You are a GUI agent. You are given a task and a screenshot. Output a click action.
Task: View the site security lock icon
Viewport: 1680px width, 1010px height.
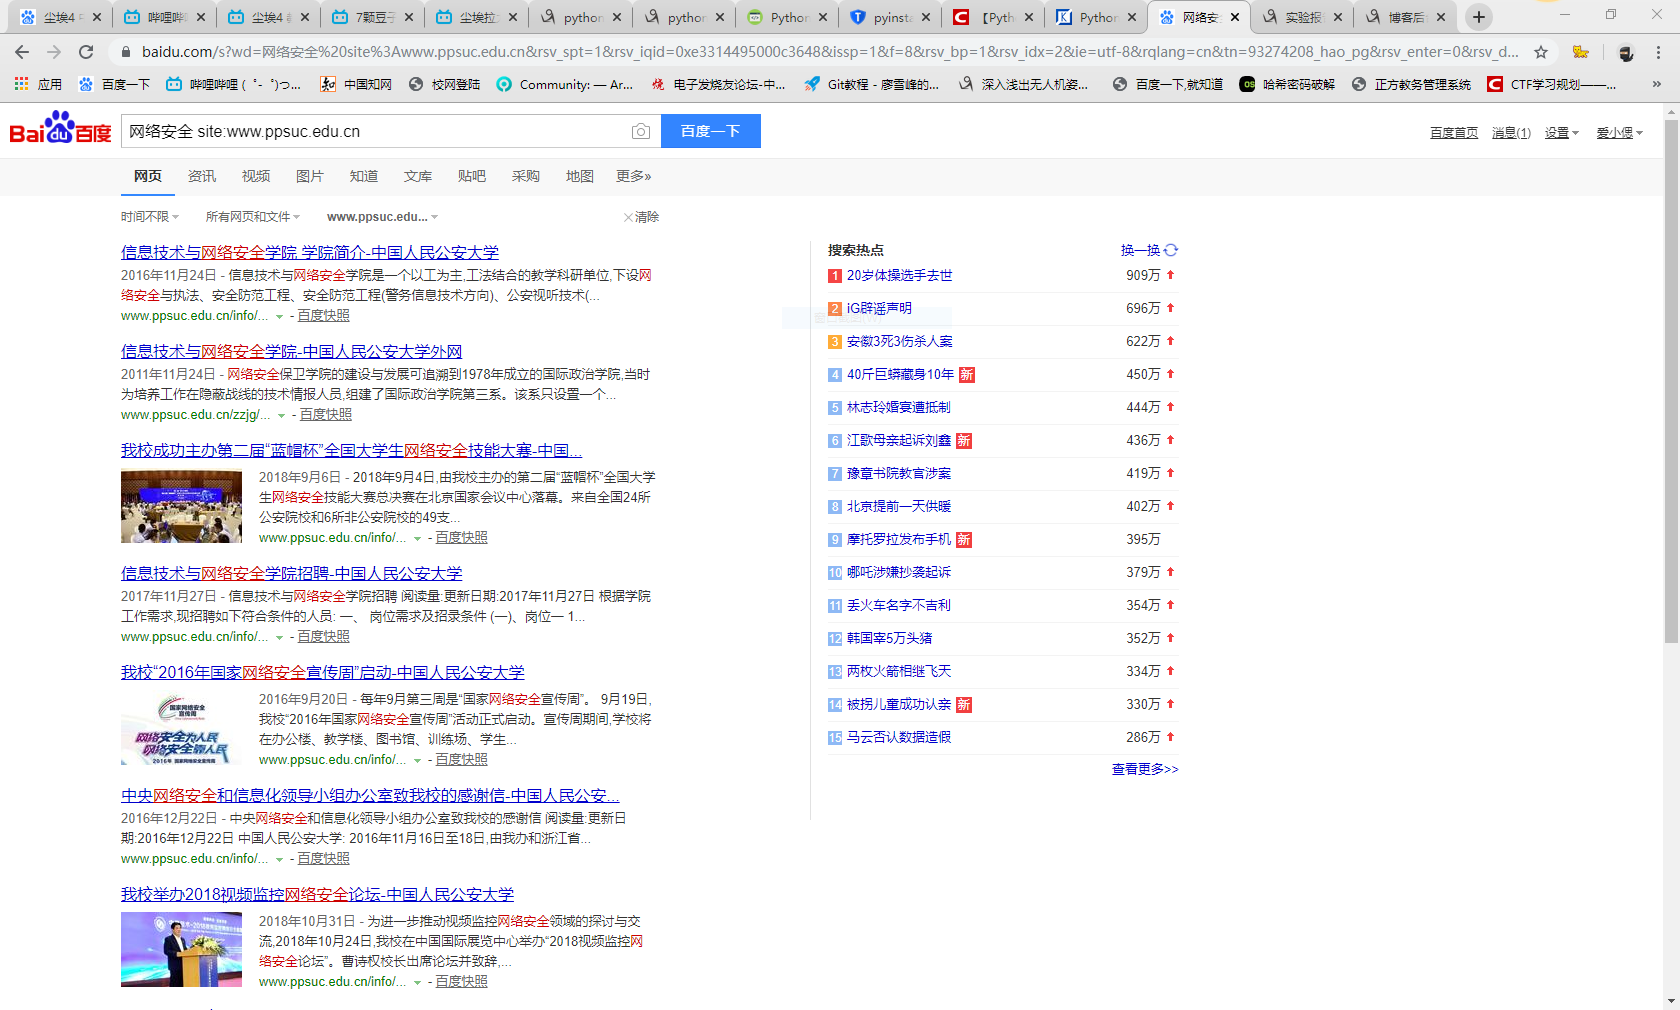coord(125,52)
